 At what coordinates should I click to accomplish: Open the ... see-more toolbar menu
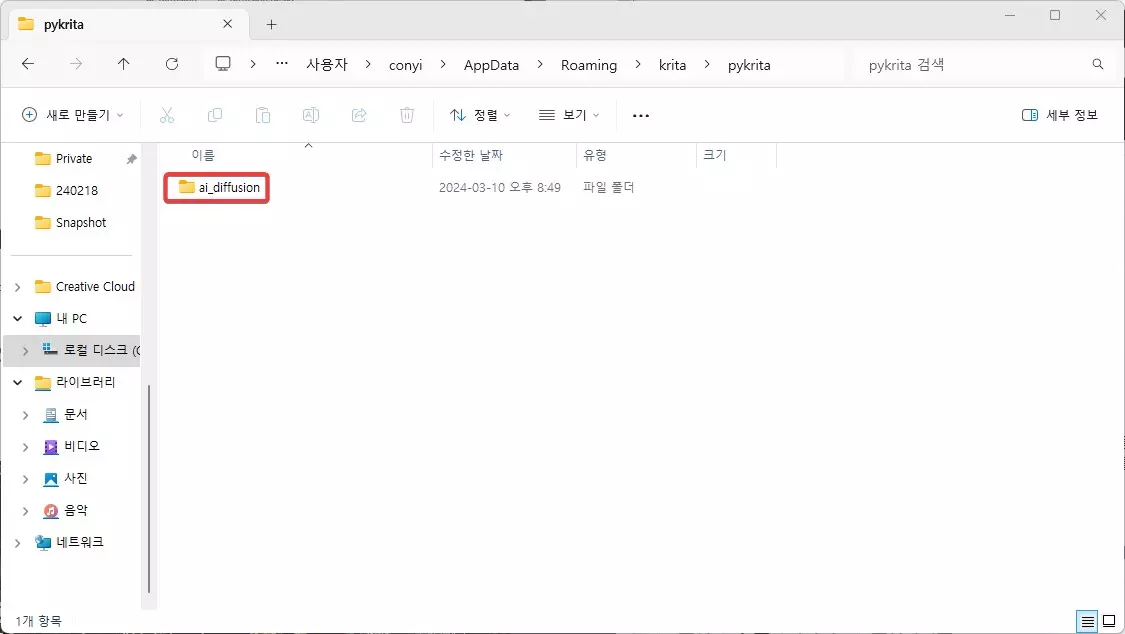640,114
